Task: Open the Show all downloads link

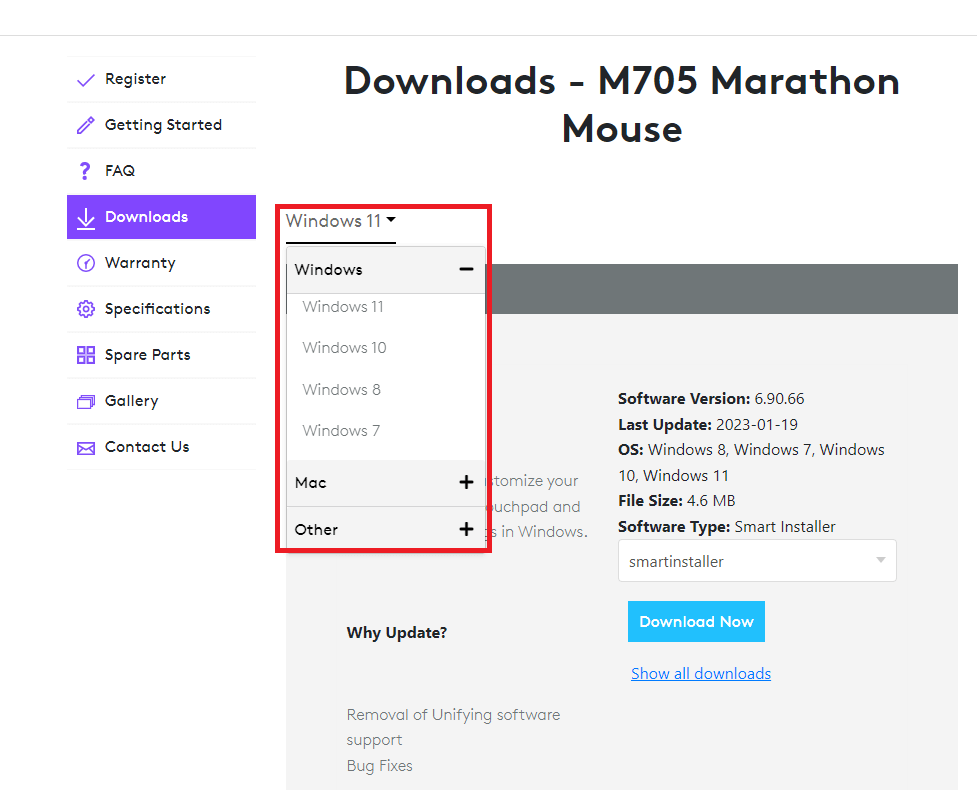Action: (700, 674)
